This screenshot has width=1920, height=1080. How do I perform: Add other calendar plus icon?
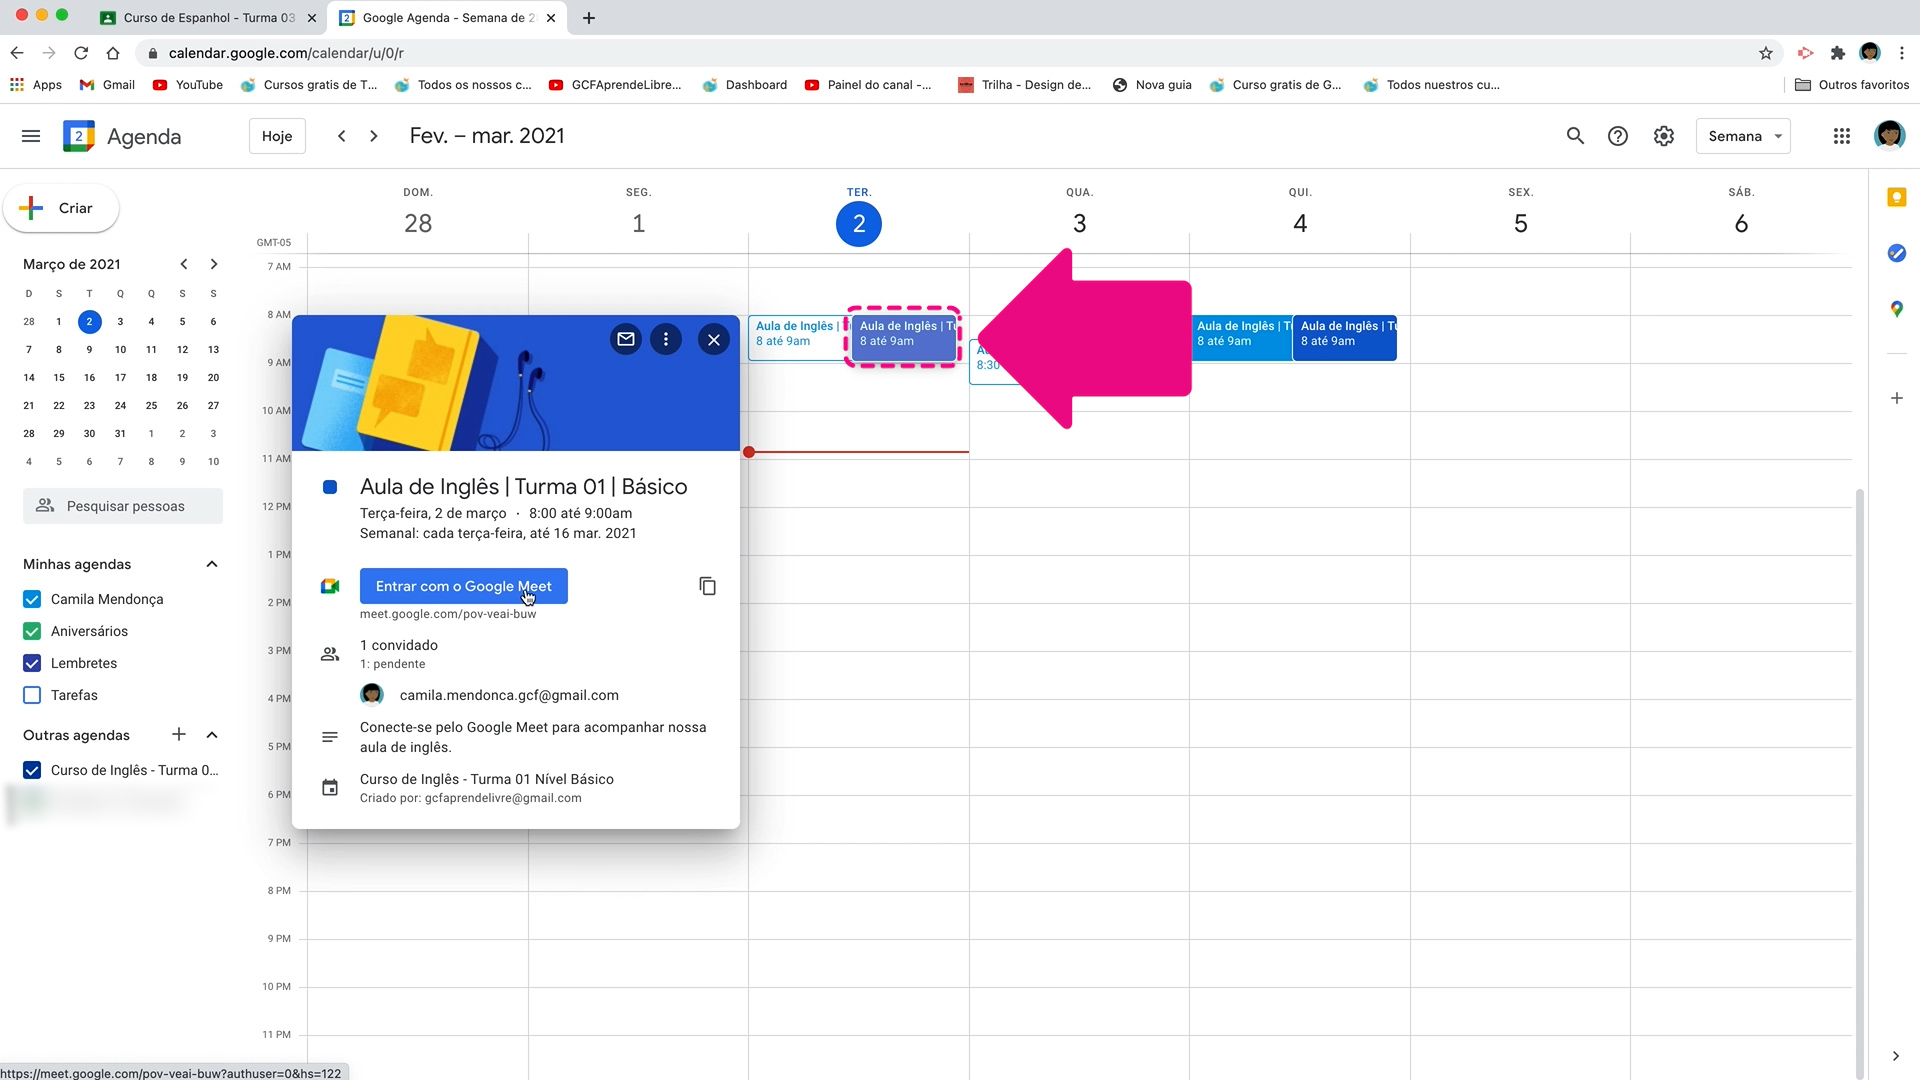pyautogui.click(x=179, y=735)
